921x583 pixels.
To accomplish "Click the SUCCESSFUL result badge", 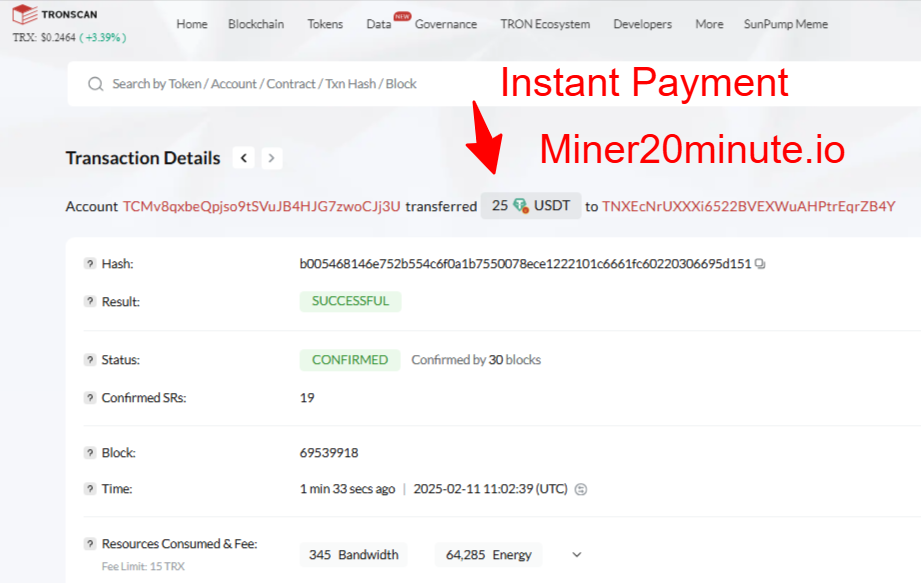I will click(x=350, y=301).
